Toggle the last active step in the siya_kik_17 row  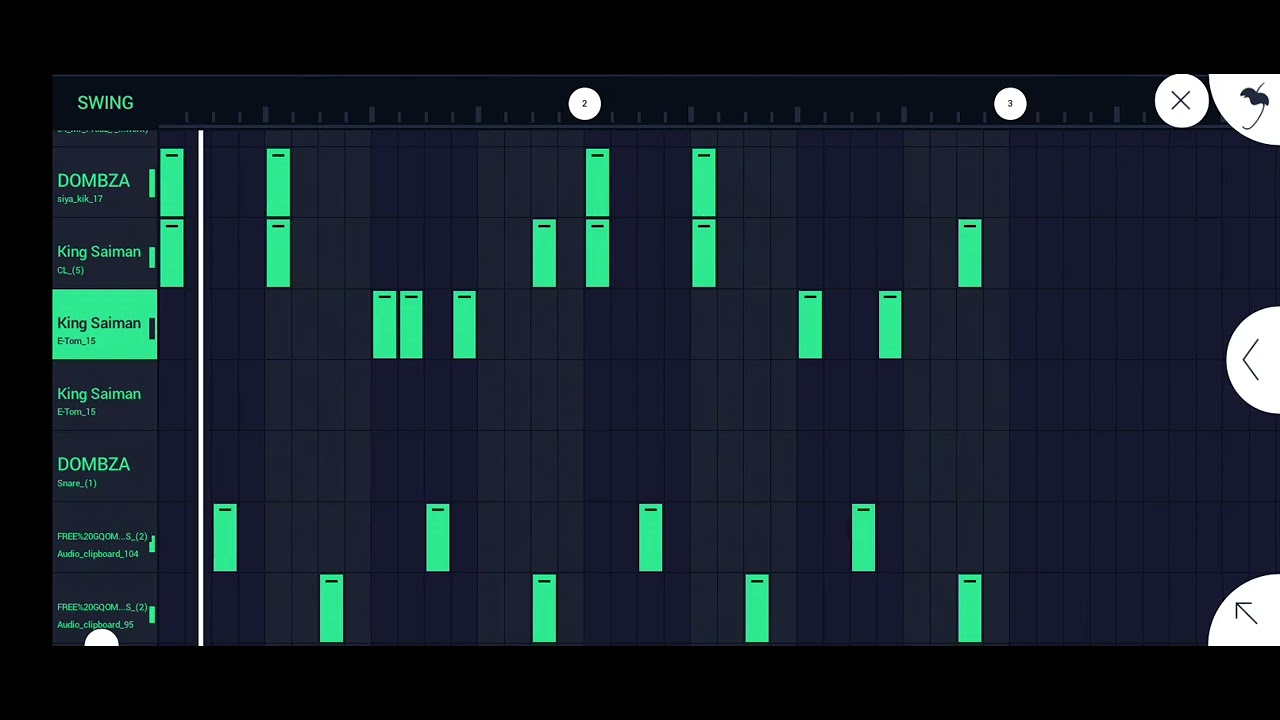[704, 183]
